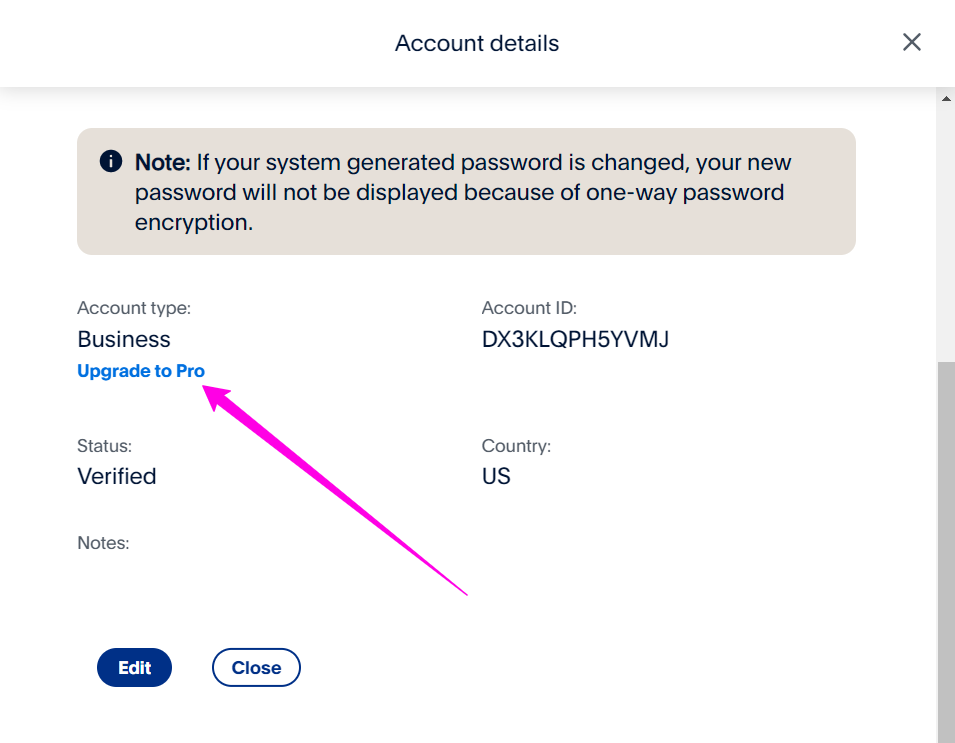Select the Account ID value DX3KLQPH5YVMJ
The height and width of the screenshot is (743, 955).
[575, 339]
